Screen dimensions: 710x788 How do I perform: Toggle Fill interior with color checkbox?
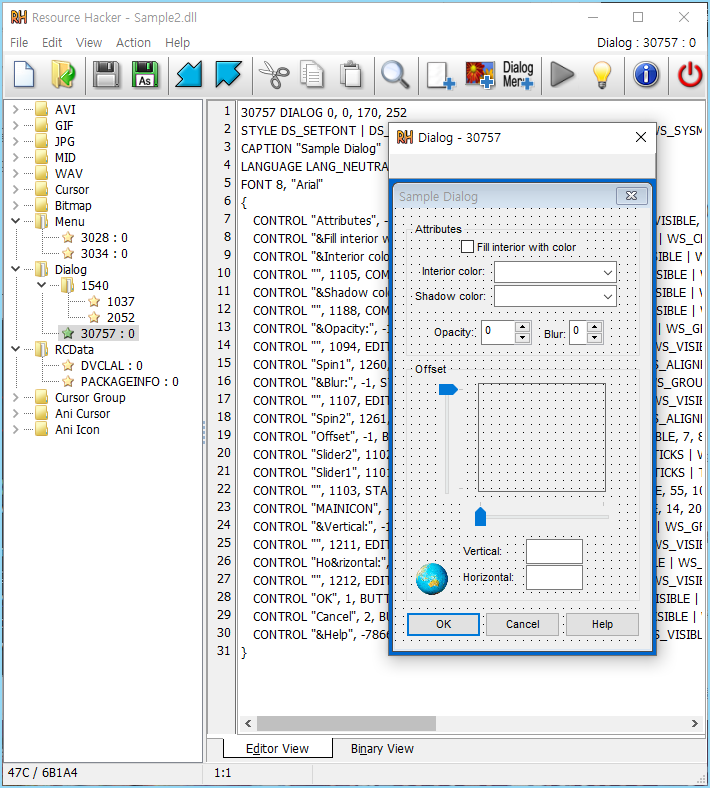(x=467, y=247)
